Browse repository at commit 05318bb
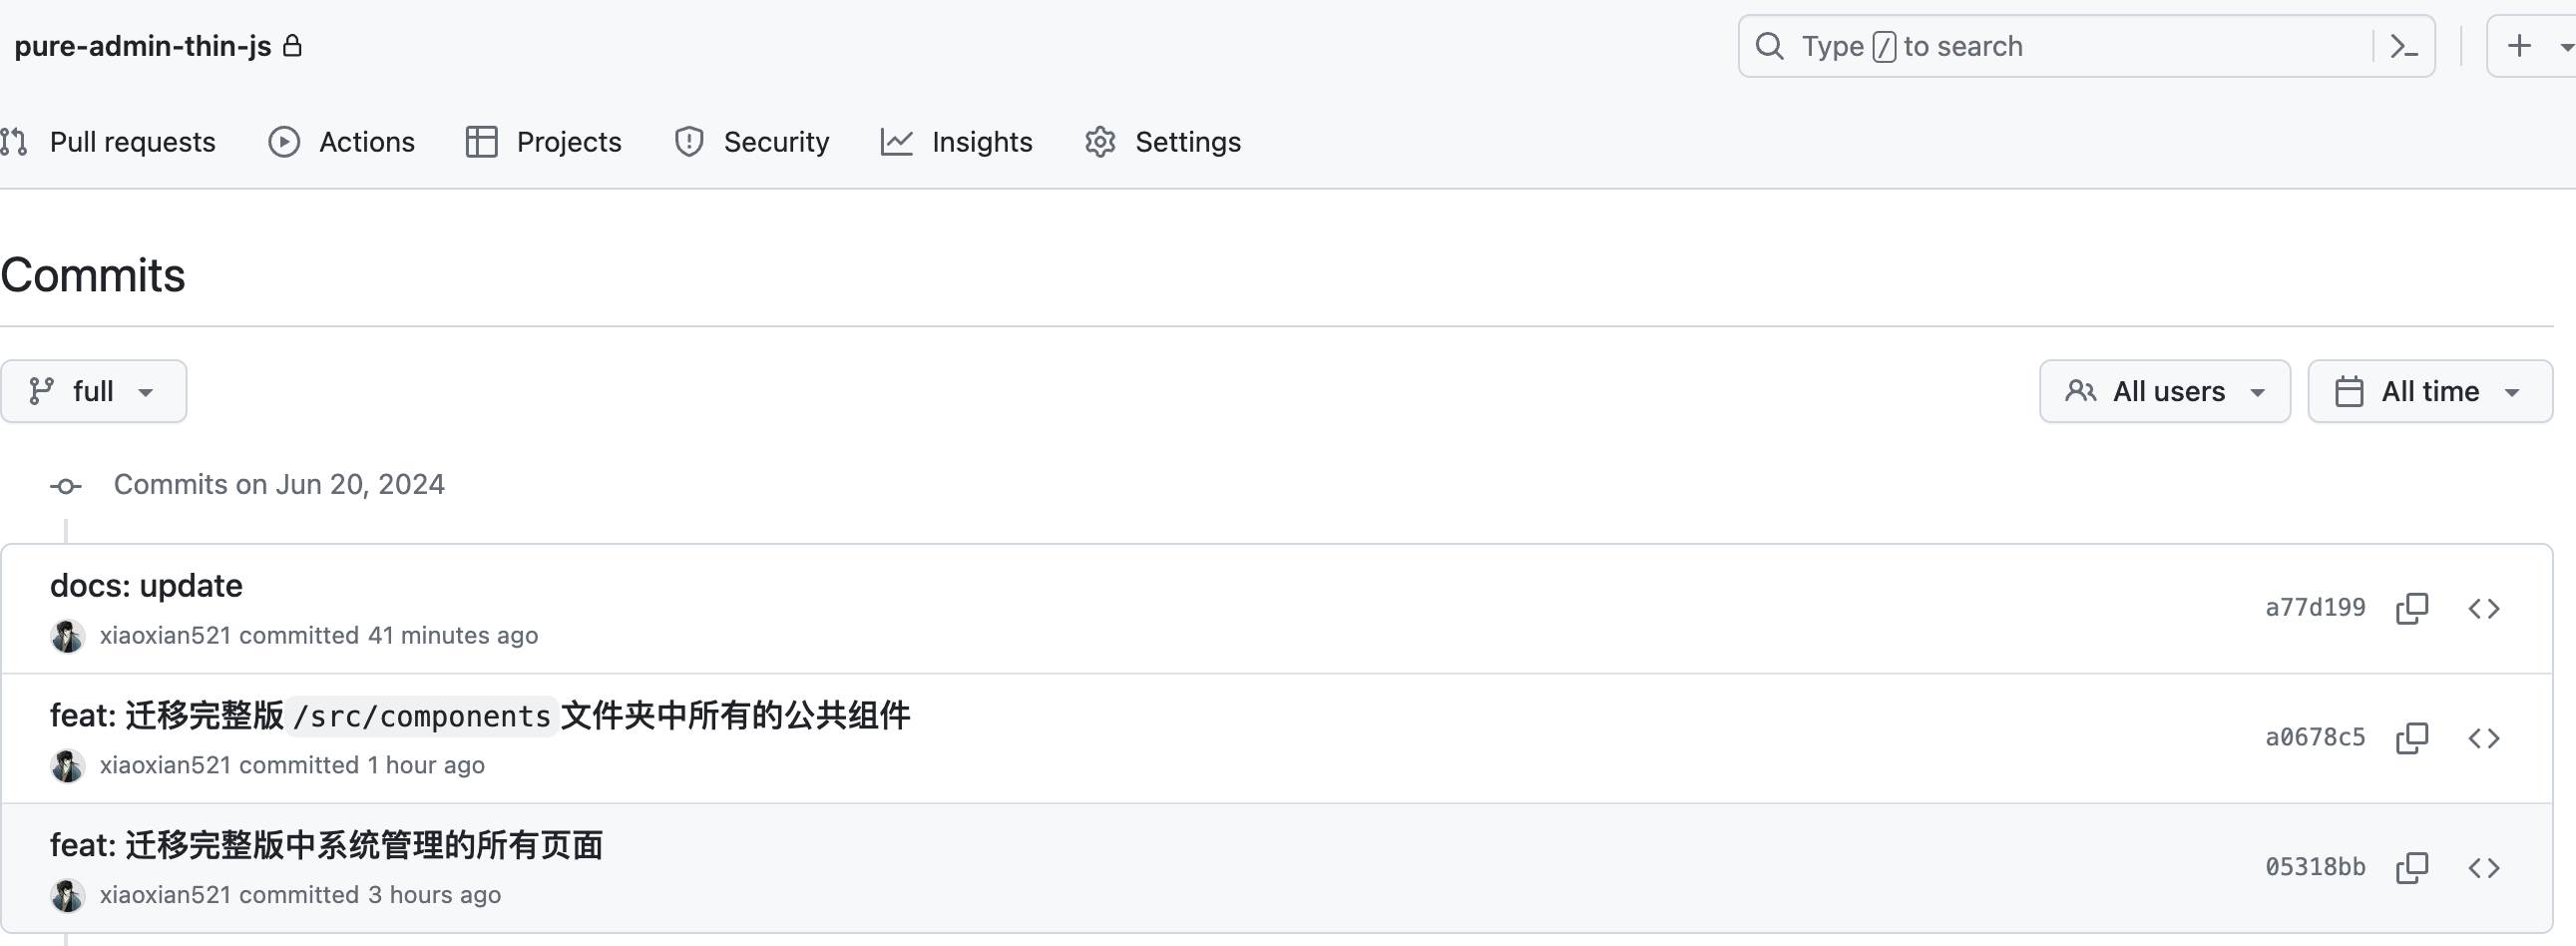 (2483, 867)
